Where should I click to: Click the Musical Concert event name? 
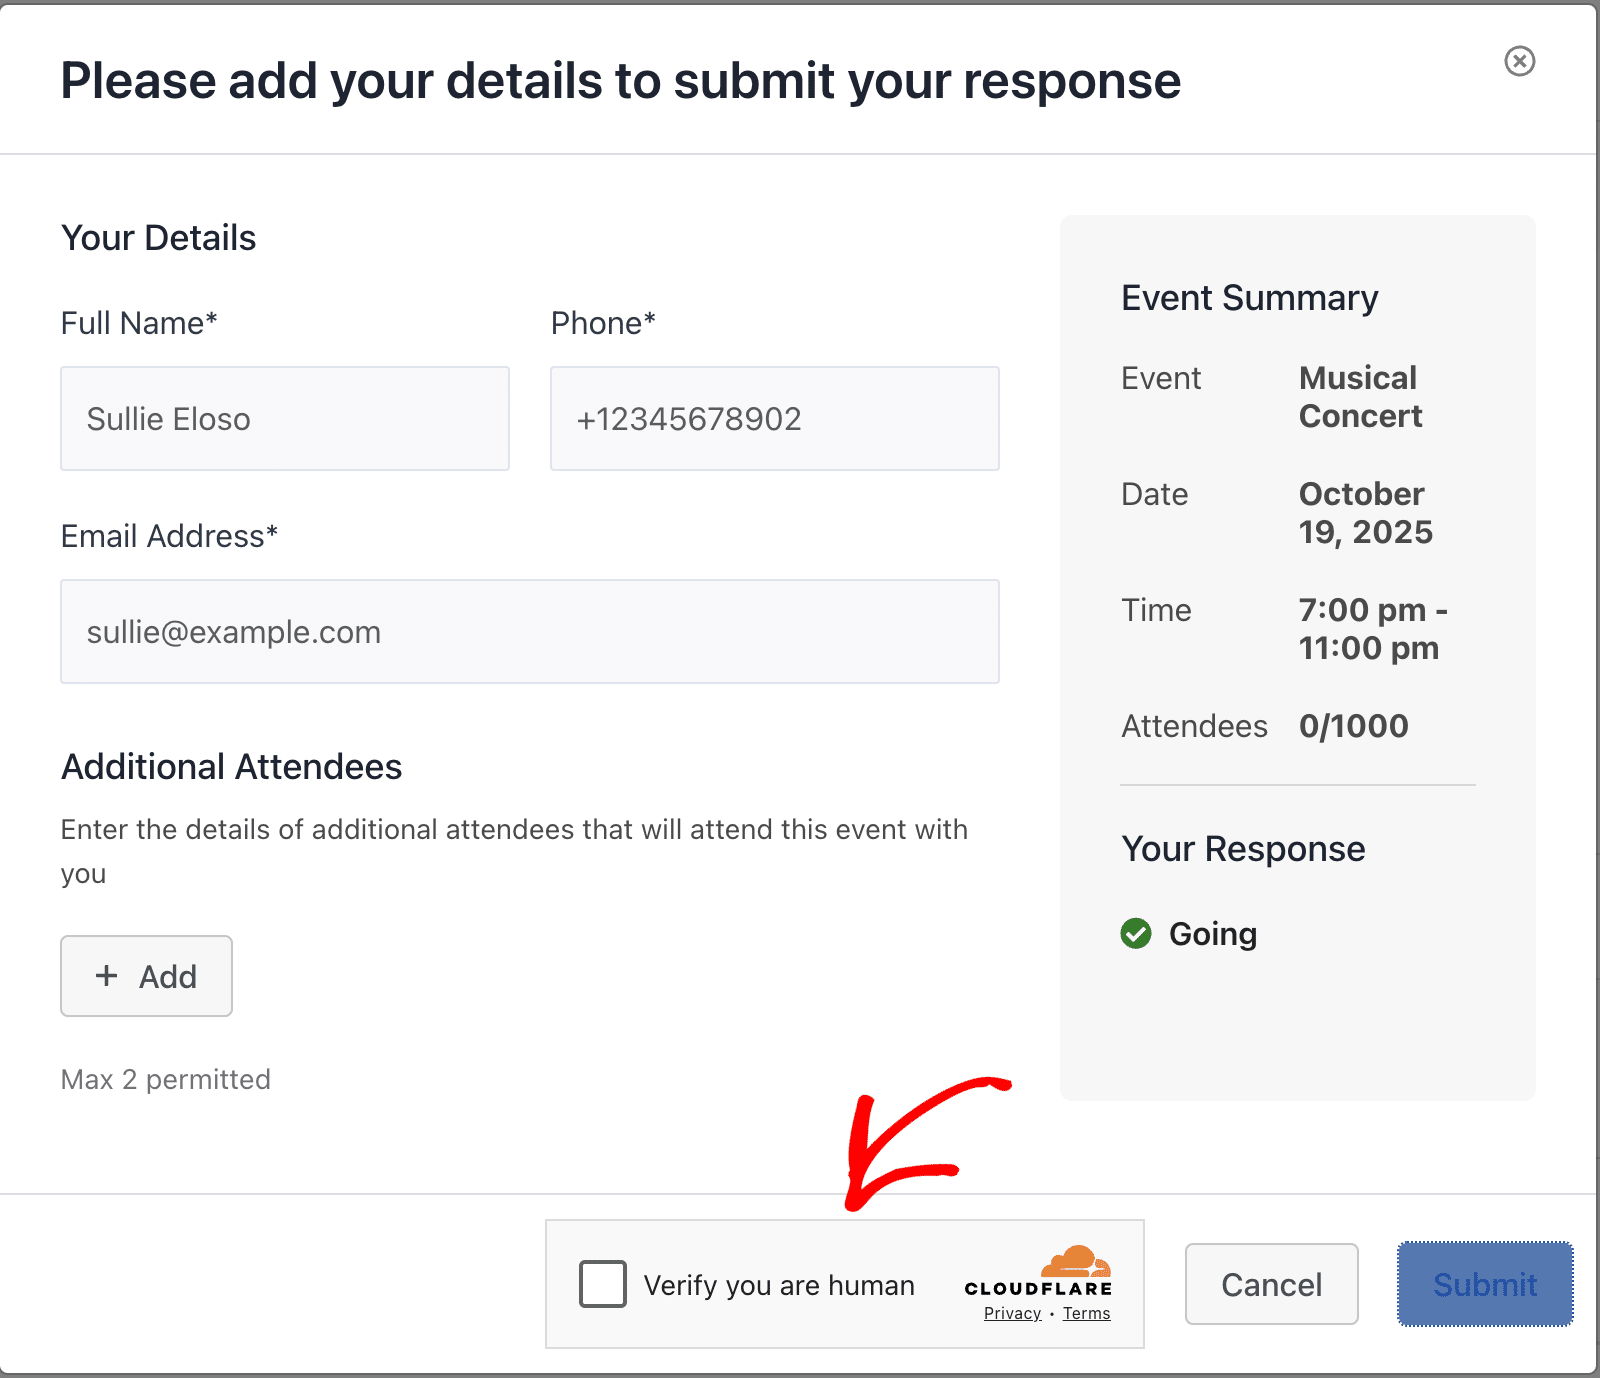[x=1359, y=397]
